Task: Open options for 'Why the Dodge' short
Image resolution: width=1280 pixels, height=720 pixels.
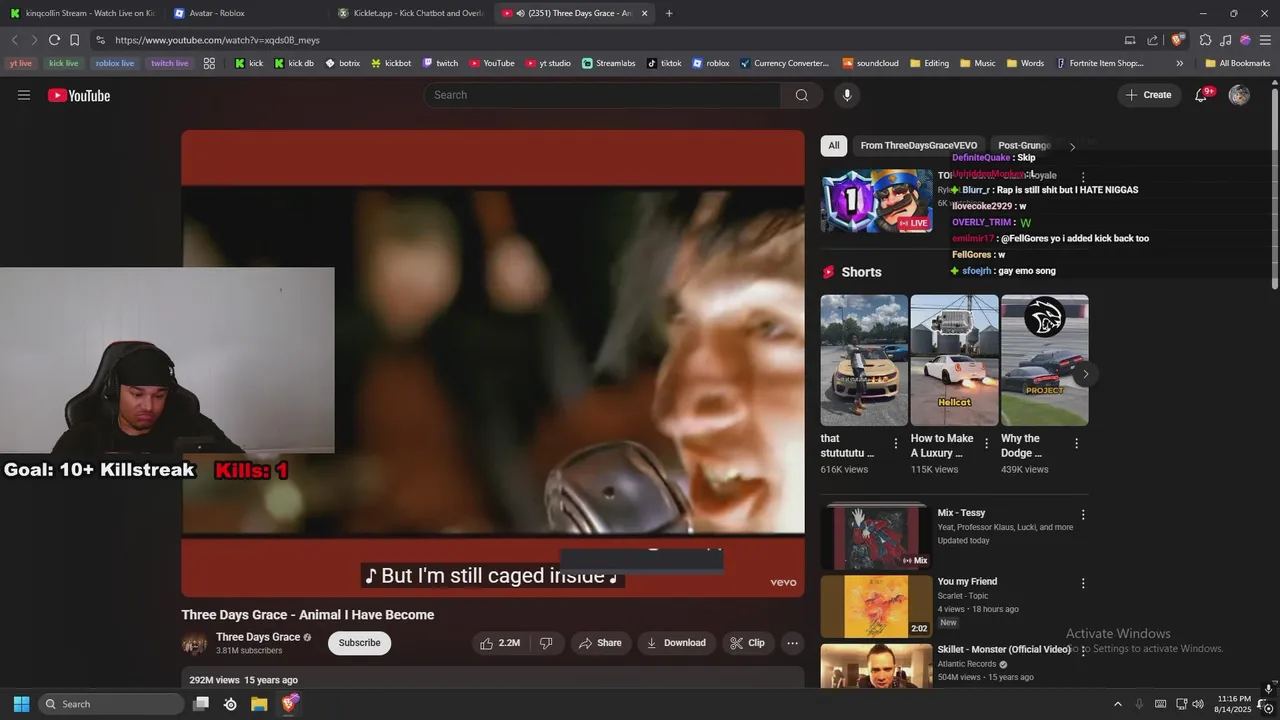Action: (1076, 443)
